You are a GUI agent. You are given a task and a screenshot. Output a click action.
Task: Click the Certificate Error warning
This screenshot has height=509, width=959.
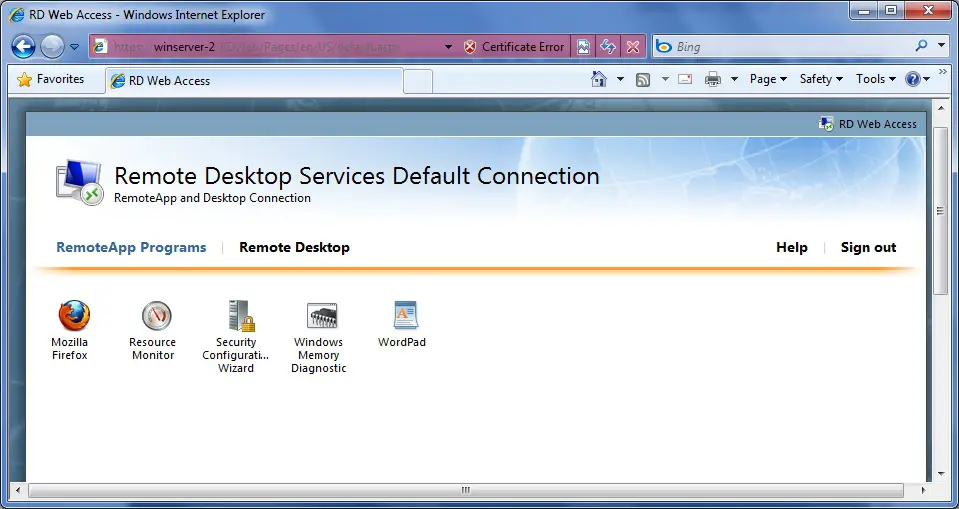pos(514,47)
